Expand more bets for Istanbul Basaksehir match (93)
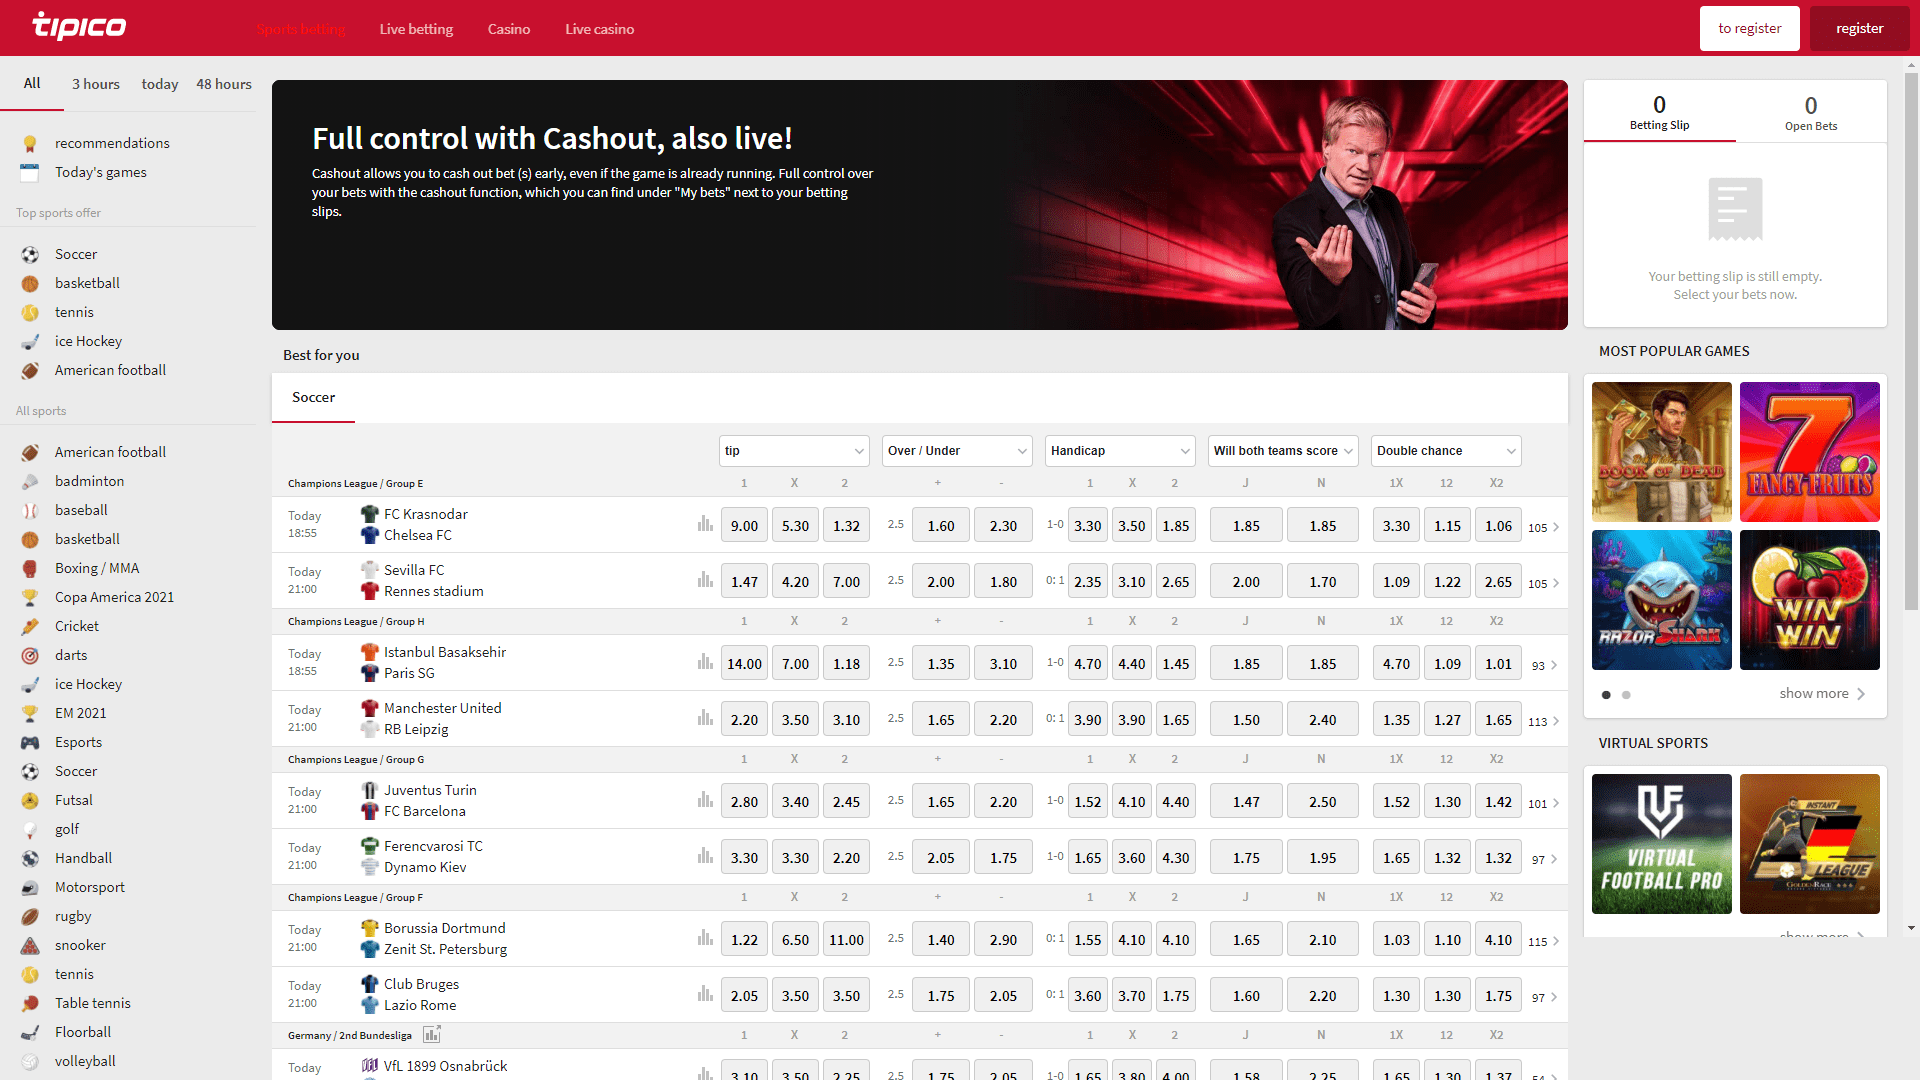The image size is (1920, 1080). [1544, 665]
